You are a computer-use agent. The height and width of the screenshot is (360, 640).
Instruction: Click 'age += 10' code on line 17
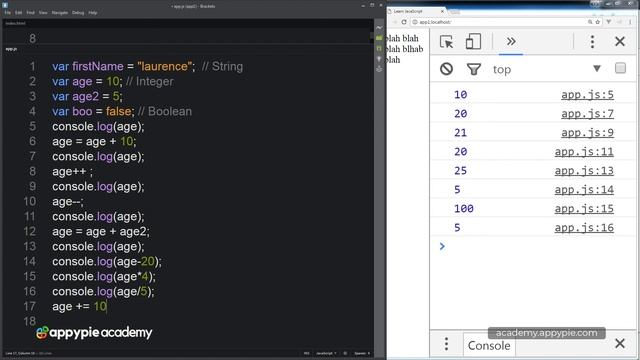pos(80,307)
